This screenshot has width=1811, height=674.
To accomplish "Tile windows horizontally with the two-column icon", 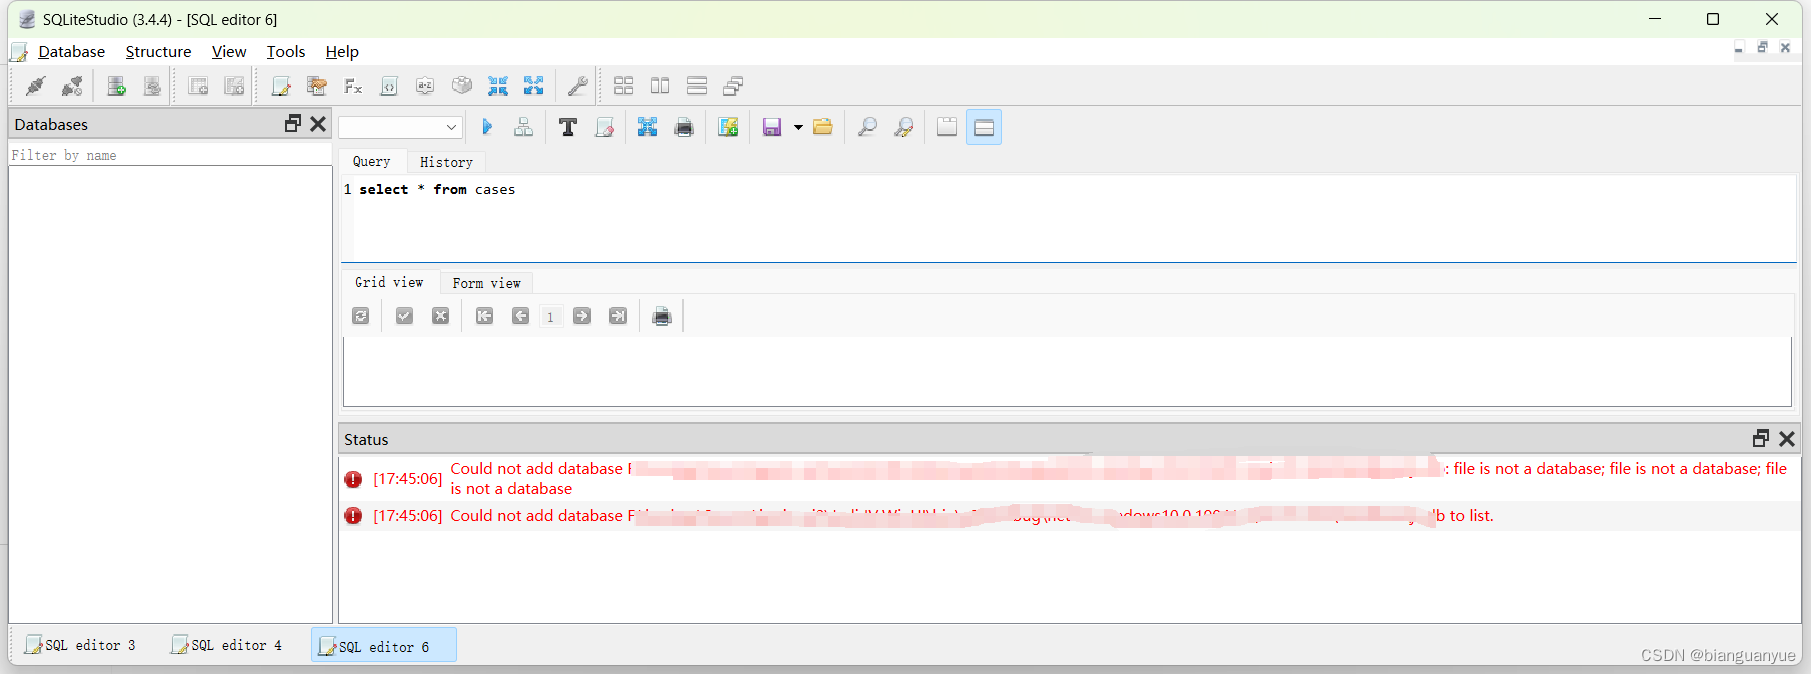I will pos(660,86).
